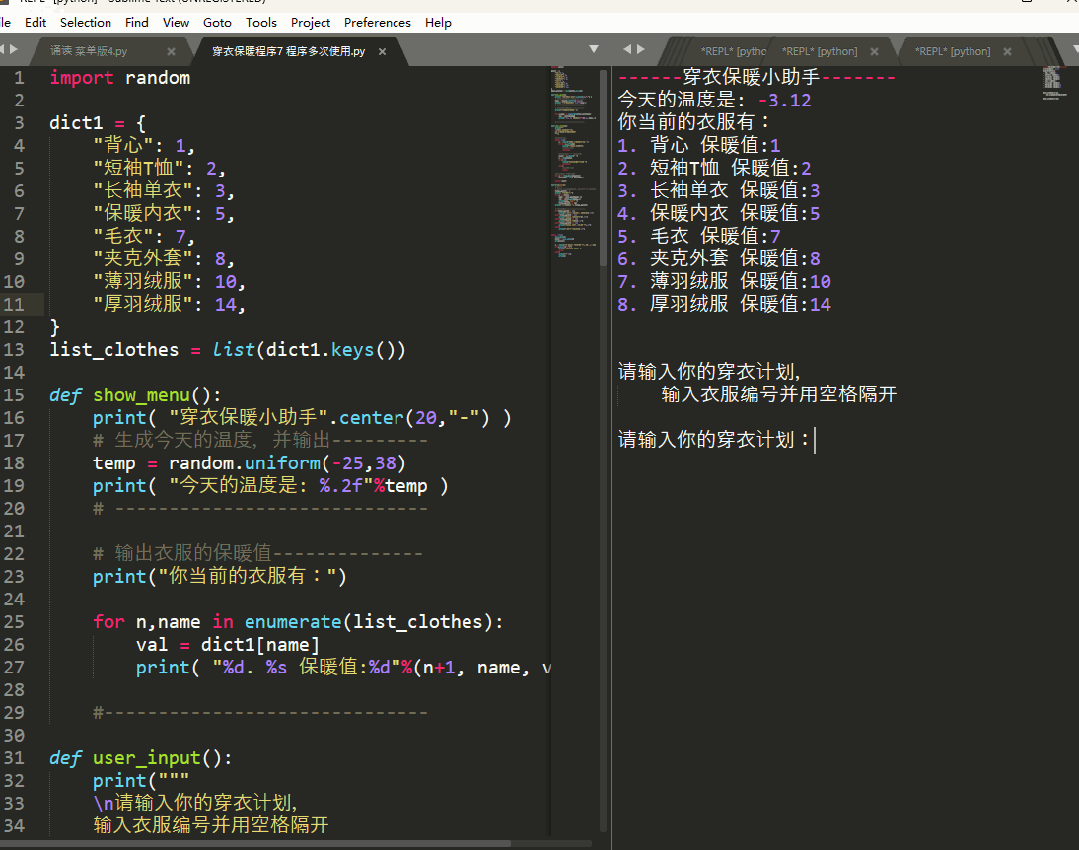
Task: Click the print("你当前的衣服有：") line
Action: (x=220, y=576)
